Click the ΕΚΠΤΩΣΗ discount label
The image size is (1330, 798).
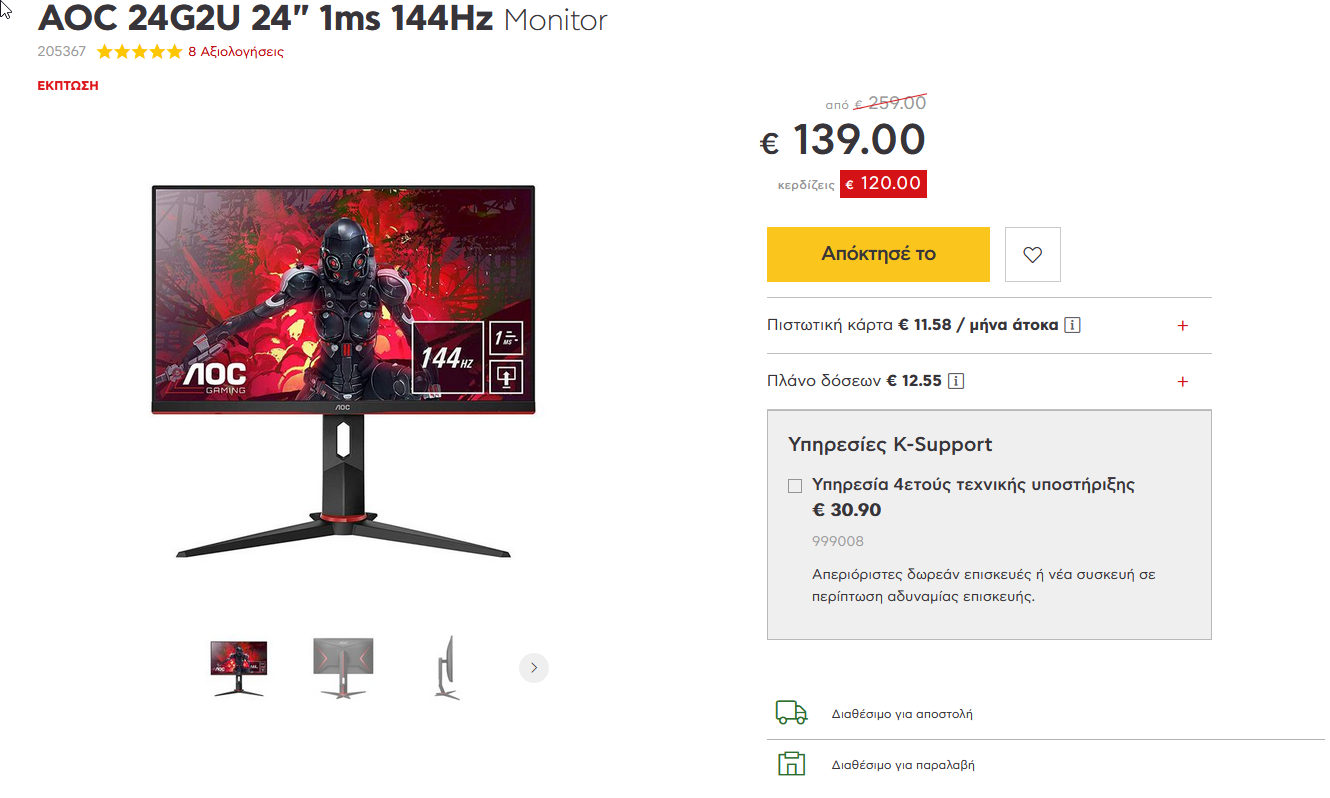coord(68,86)
